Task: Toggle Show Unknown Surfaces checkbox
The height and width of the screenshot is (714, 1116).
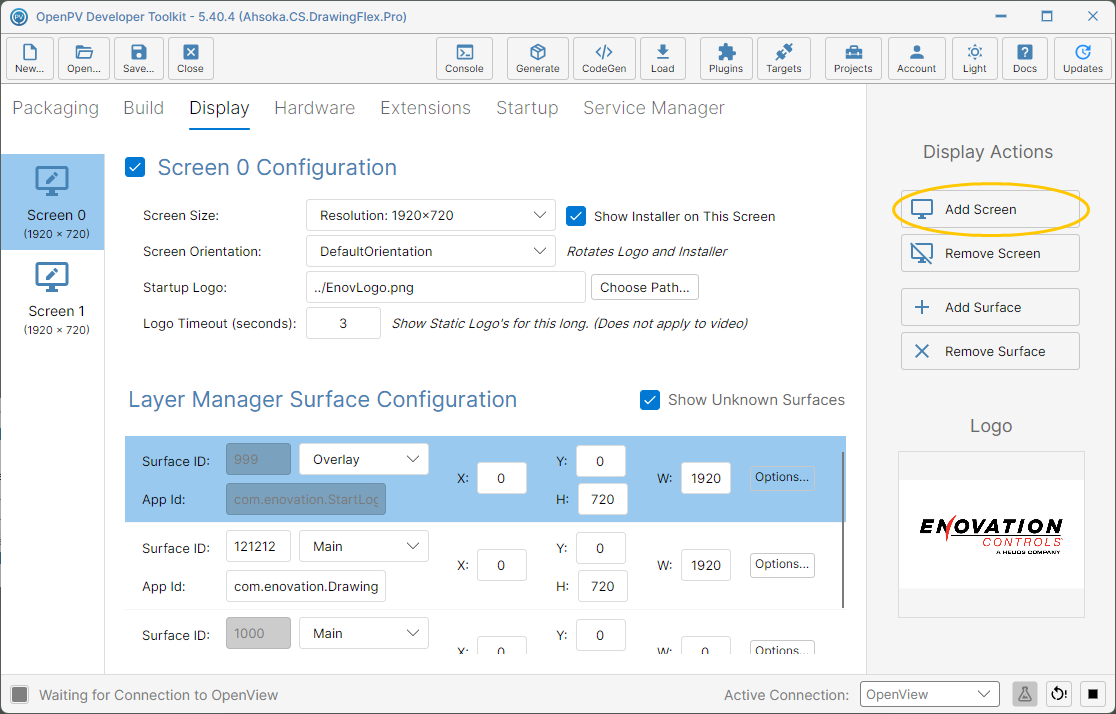Action: (650, 400)
